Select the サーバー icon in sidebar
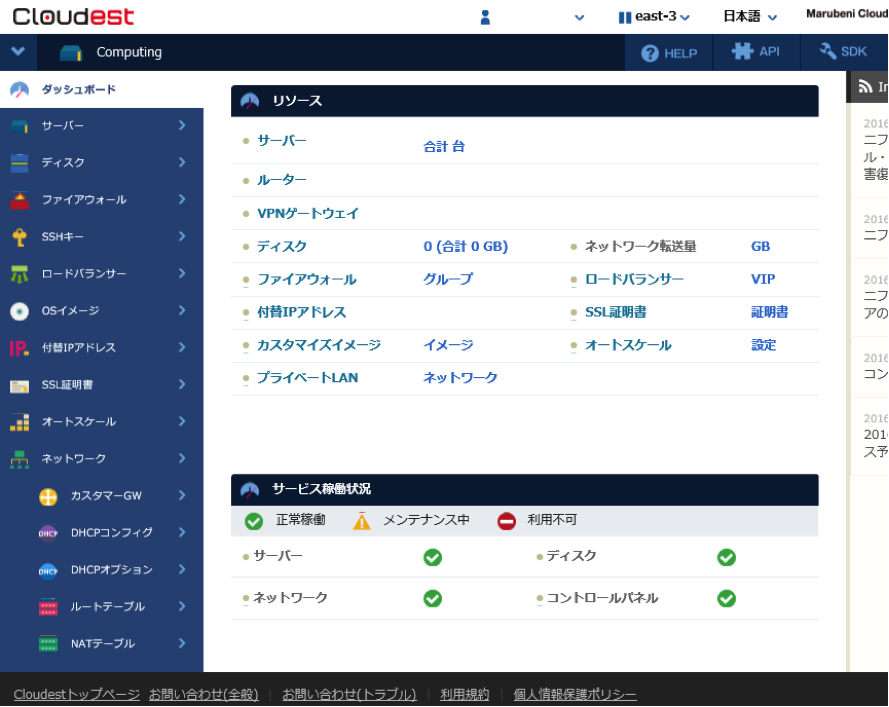 click(x=18, y=127)
